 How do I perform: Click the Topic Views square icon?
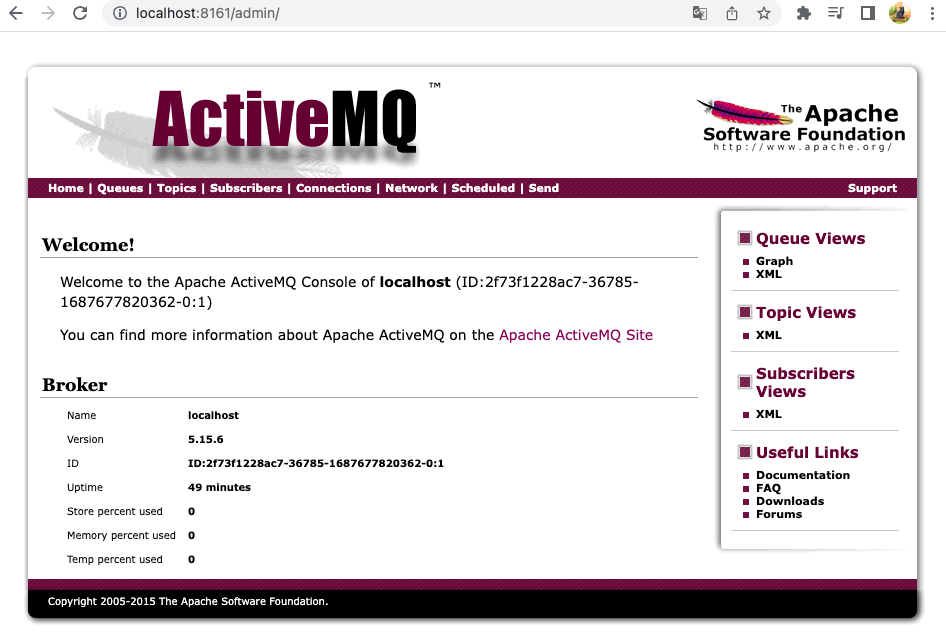pos(744,312)
